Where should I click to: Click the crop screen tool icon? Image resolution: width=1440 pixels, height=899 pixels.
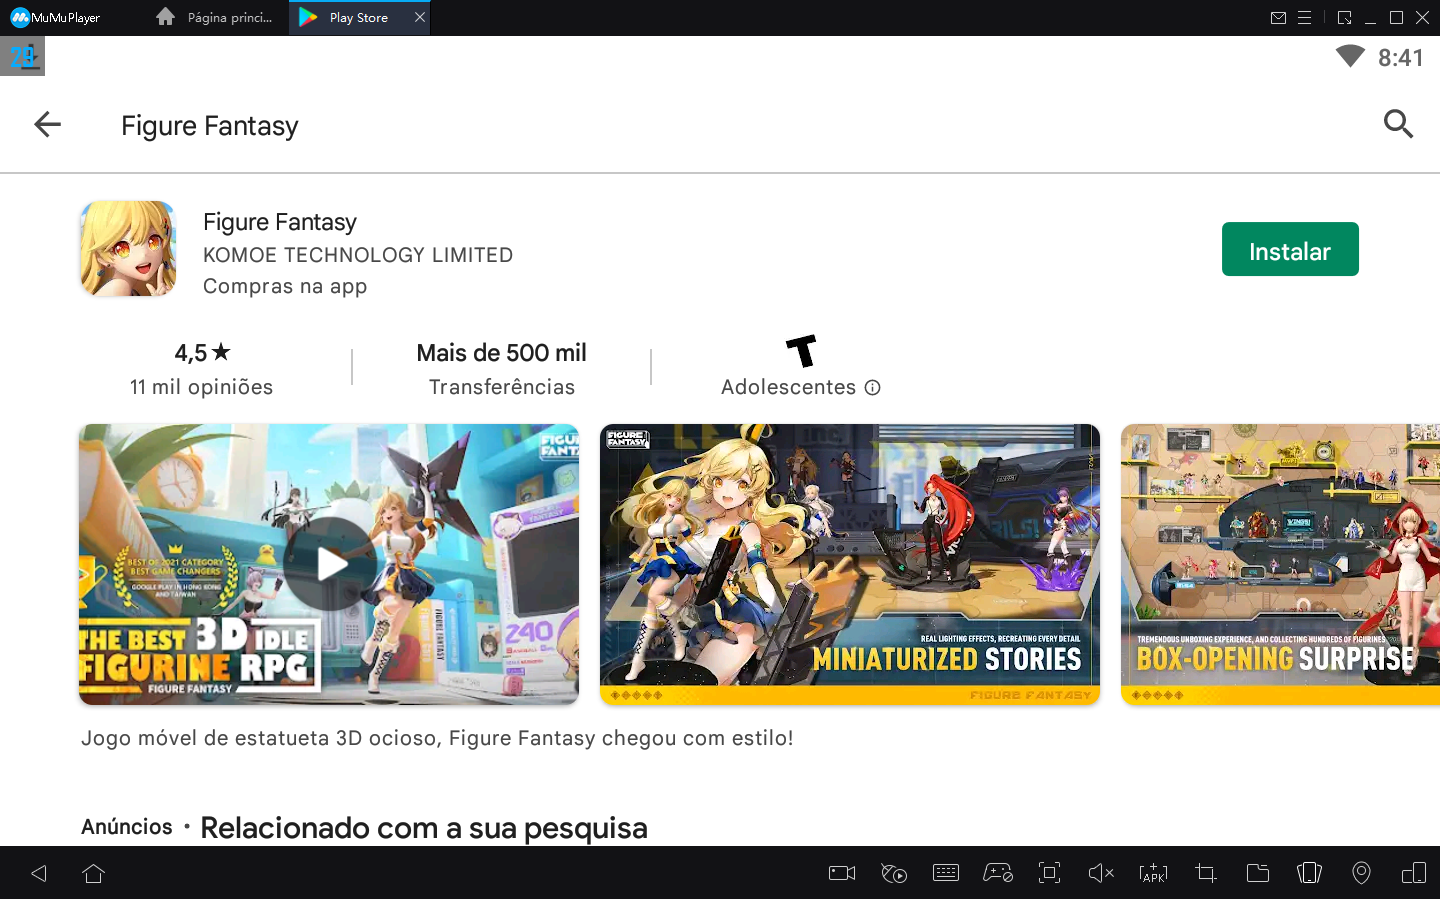[x=1206, y=873]
